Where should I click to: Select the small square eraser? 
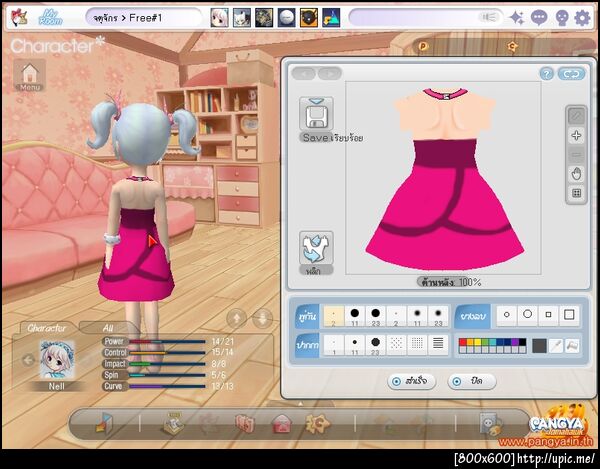click(x=548, y=315)
